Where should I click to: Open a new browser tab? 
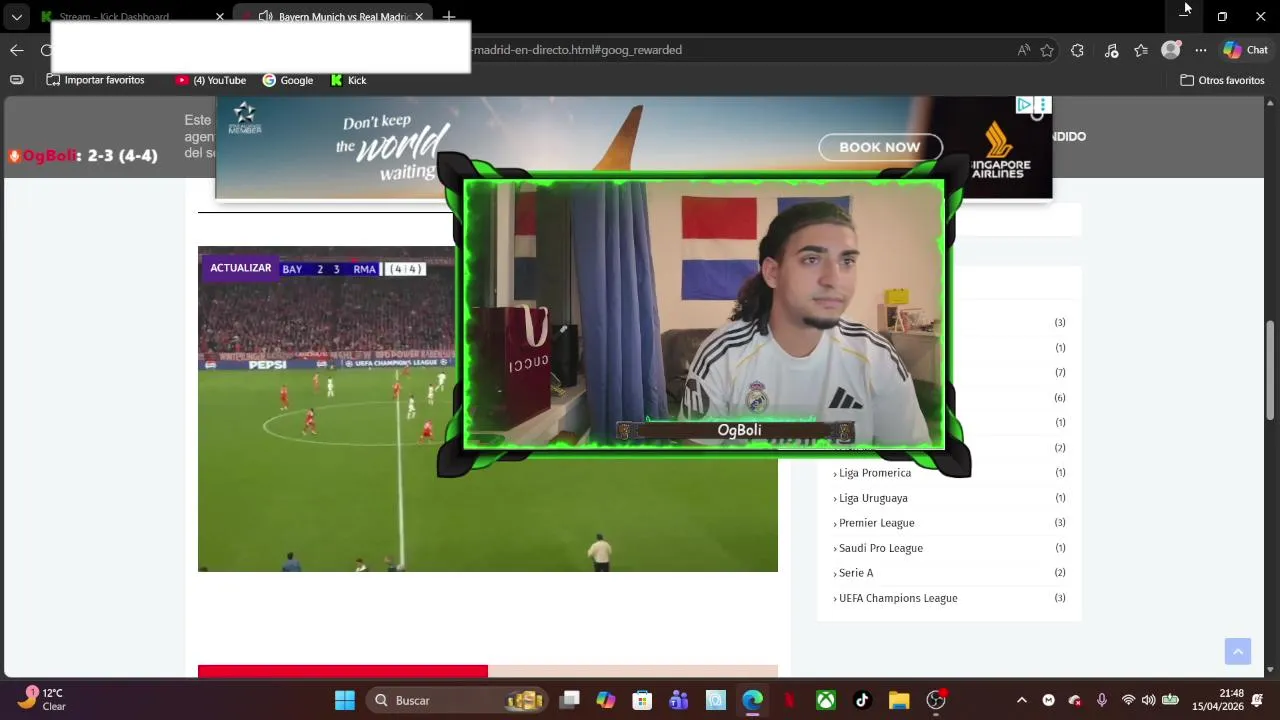pos(449,17)
